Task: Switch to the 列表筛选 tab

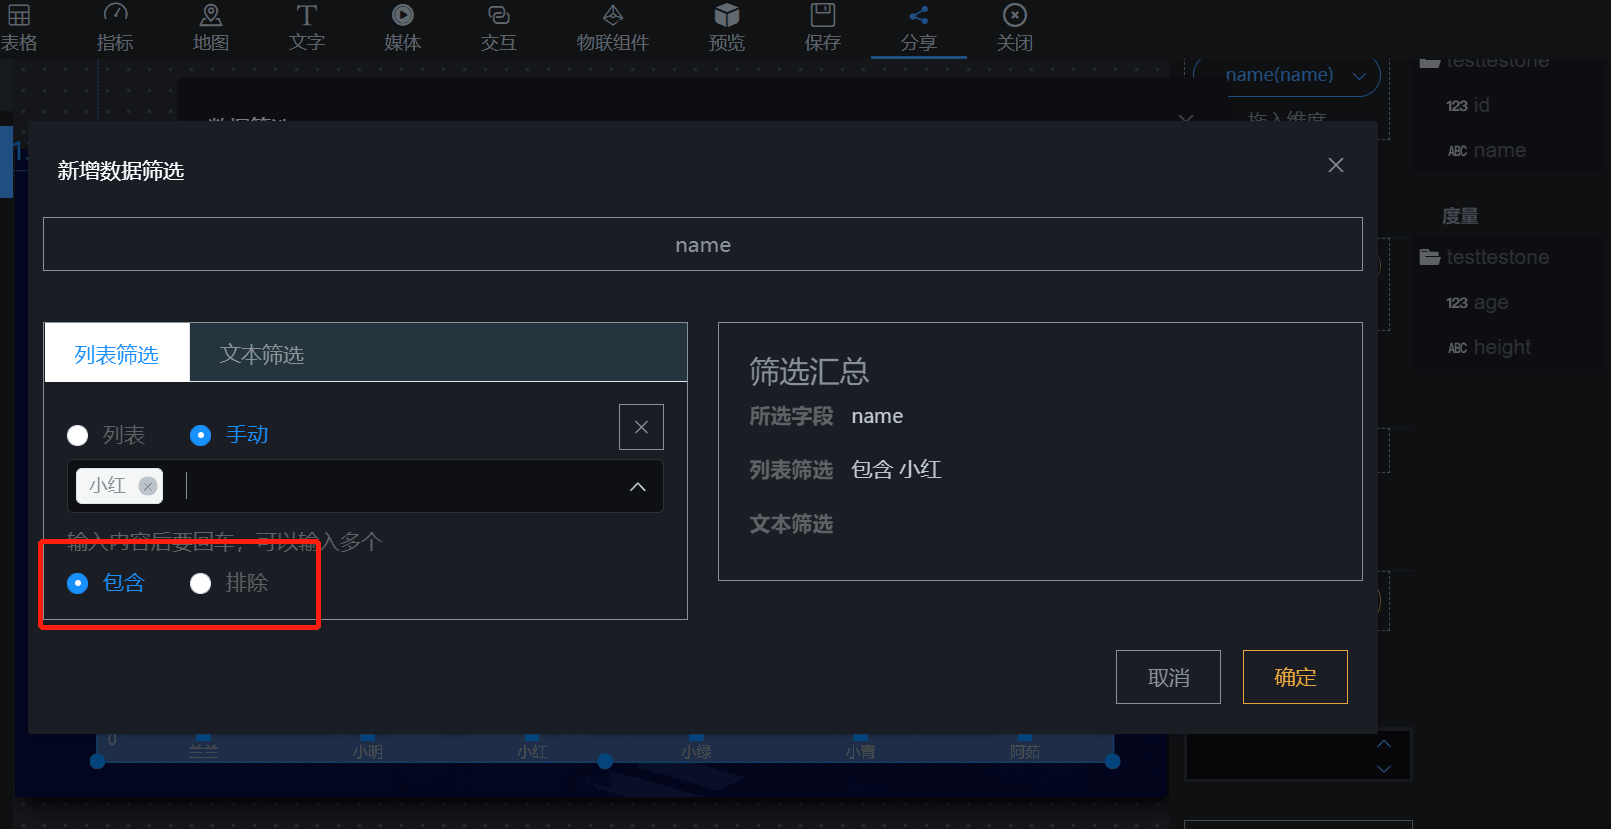Action: click(117, 354)
